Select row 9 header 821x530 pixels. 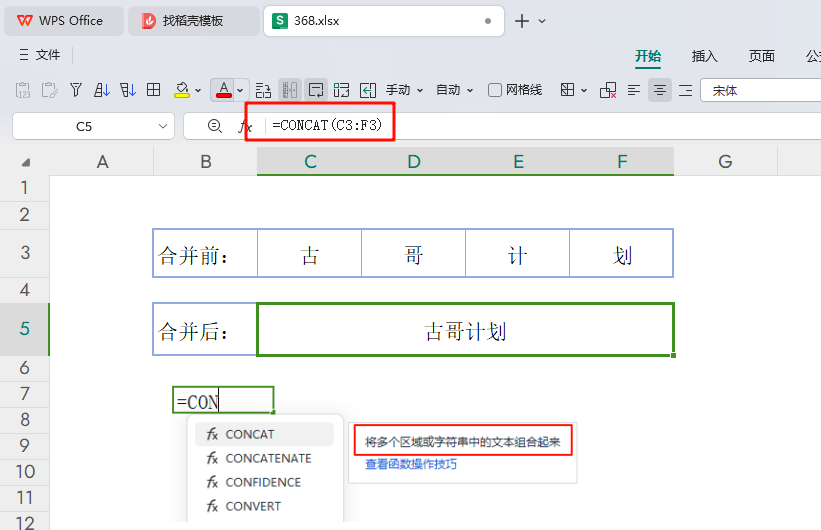click(25, 446)
